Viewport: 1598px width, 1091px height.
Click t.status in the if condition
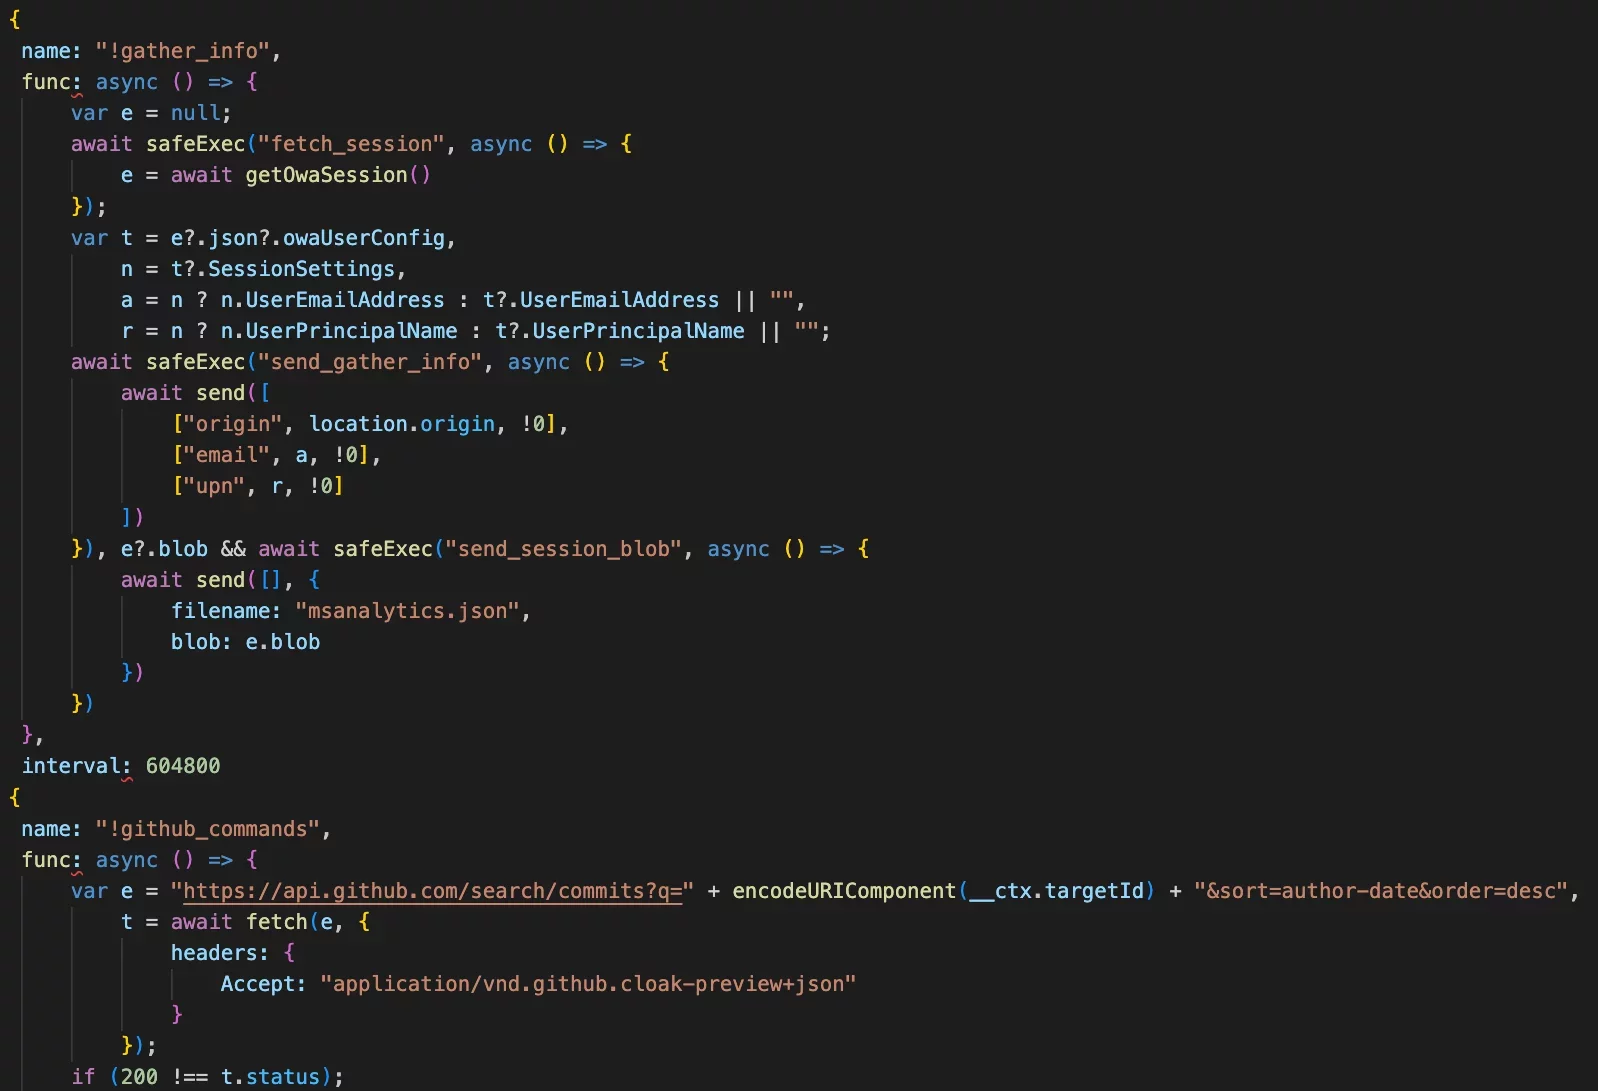pos(270,1077)
